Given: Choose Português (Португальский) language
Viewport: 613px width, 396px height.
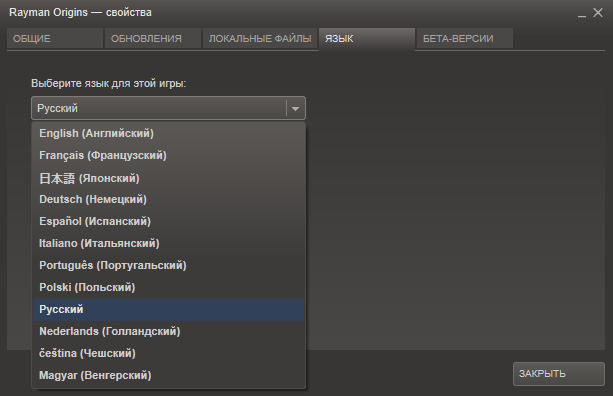Looking at the screenshot, I should pos(168,265).
